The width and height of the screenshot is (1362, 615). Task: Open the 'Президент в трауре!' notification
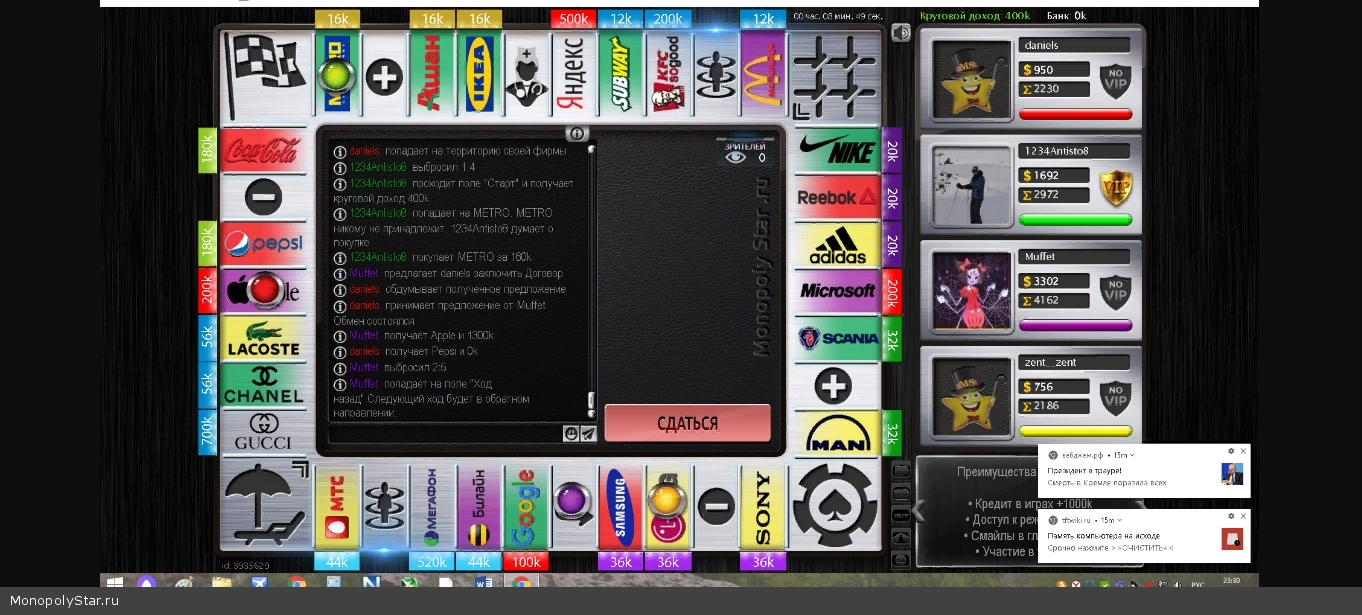pyautogui.click(x=1144, y=472)
